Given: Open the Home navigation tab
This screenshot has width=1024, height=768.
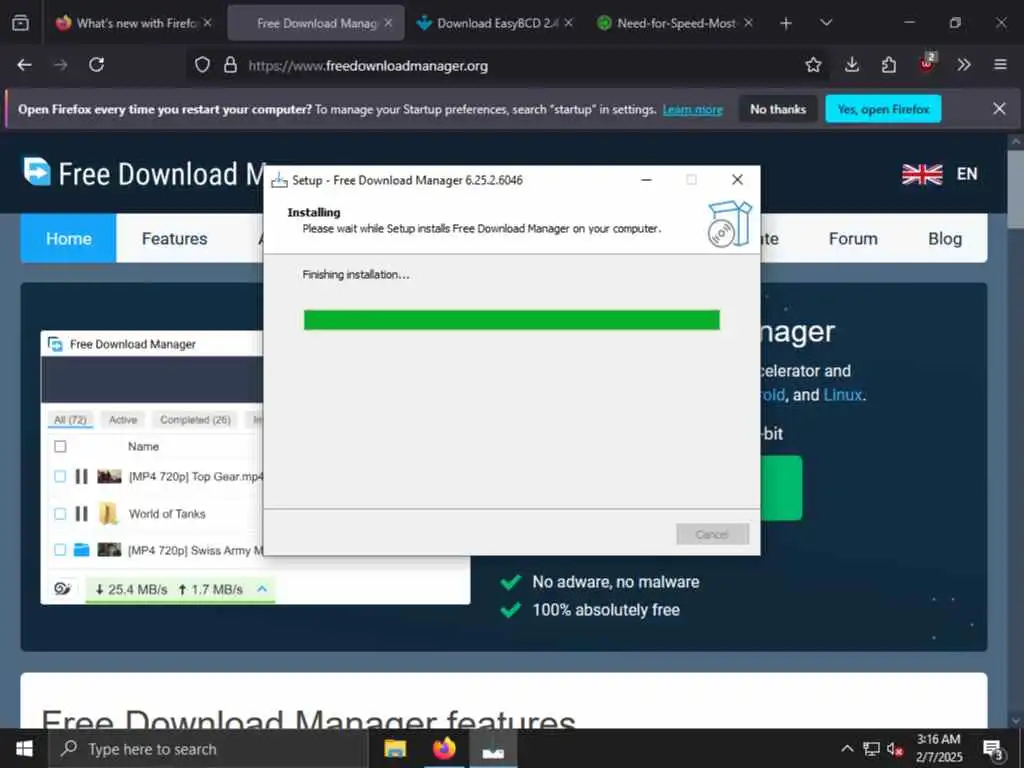Looking at the screenshot, I should tap(69, 238).
